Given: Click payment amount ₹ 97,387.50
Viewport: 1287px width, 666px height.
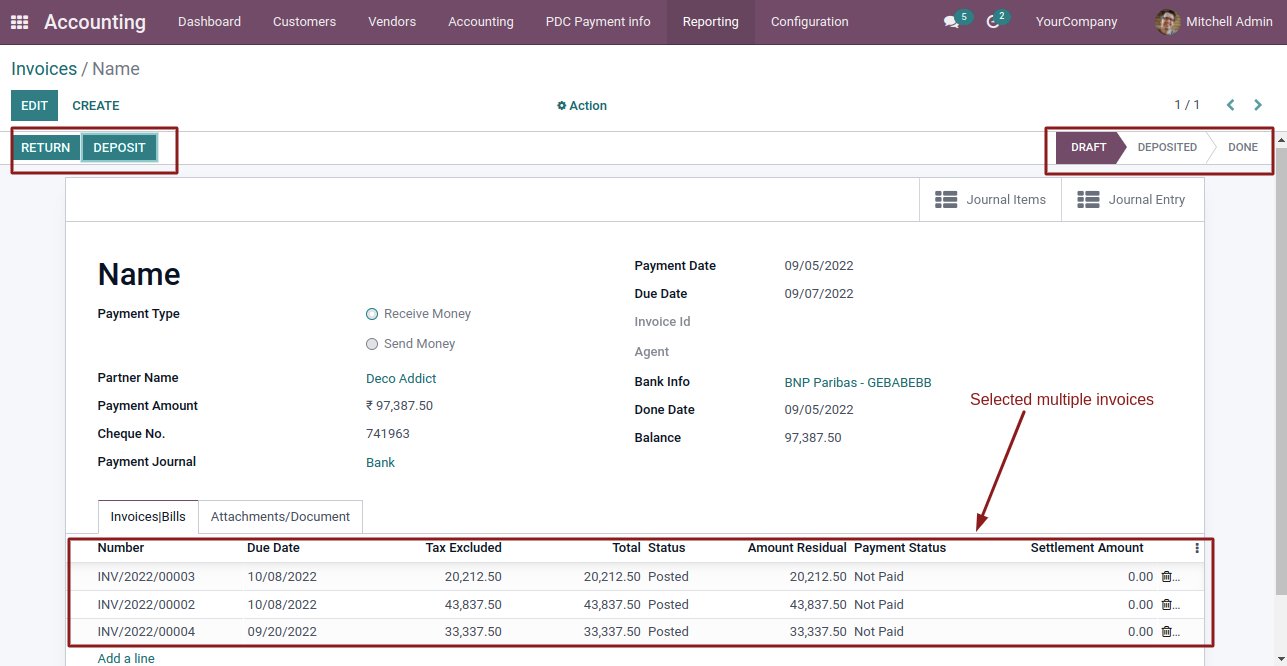Looking at the screenshot, I should (x=399, y=406).
